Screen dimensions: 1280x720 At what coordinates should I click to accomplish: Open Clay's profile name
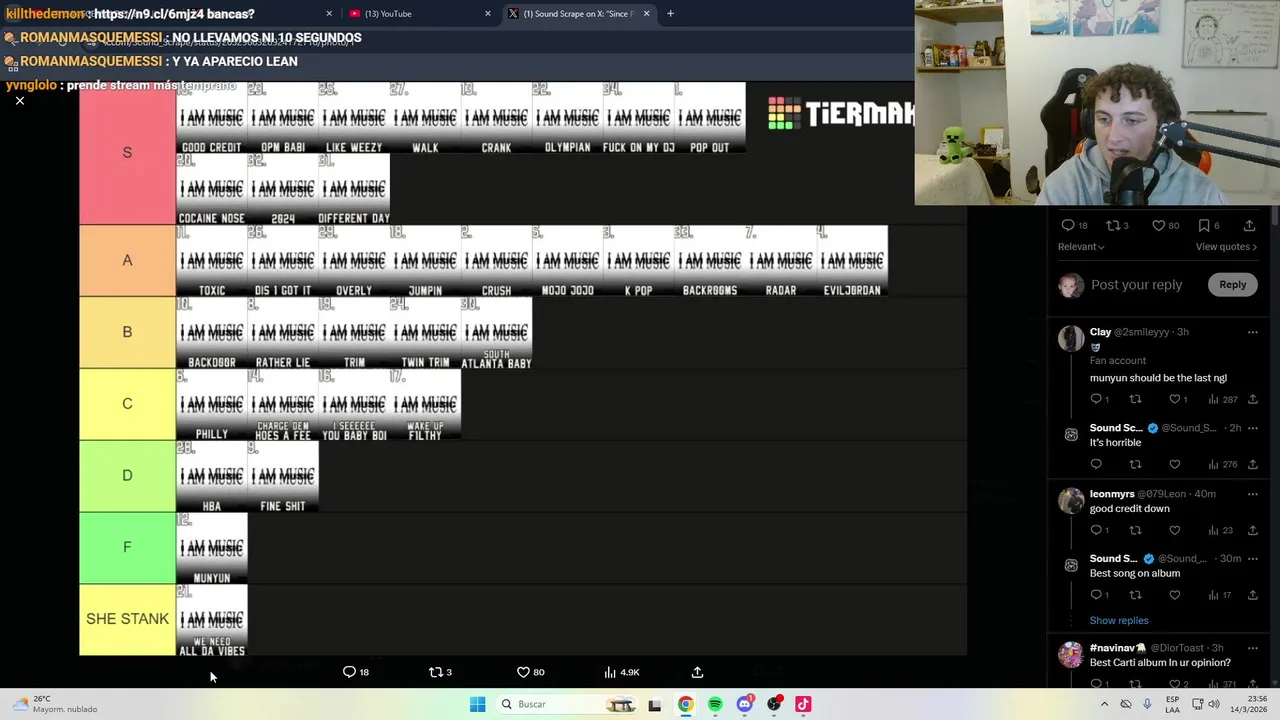pyautogui.click(x=1100, y=332)
